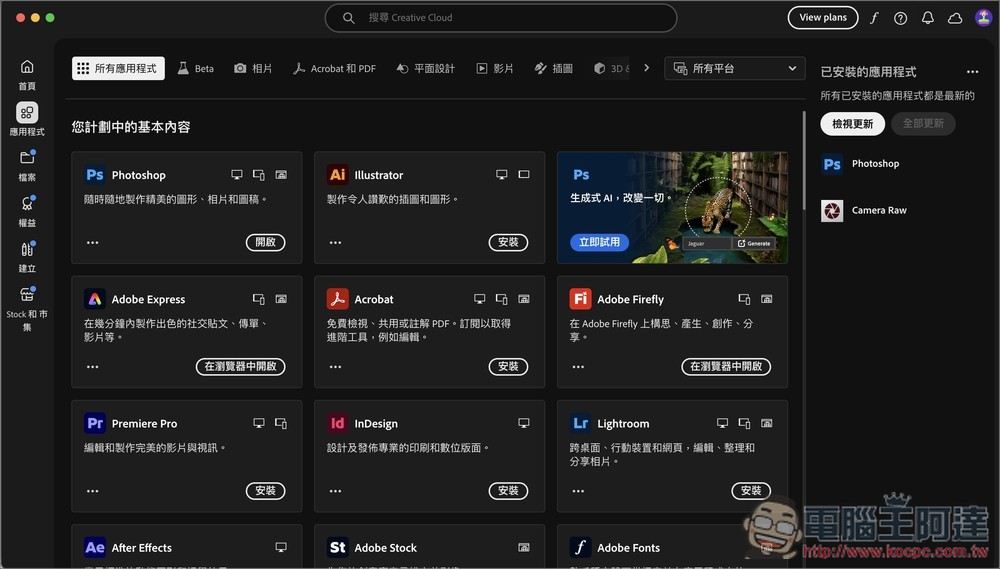
Task: Open Illustrator card more options ellipsis
Action: [x=335, y=242]
